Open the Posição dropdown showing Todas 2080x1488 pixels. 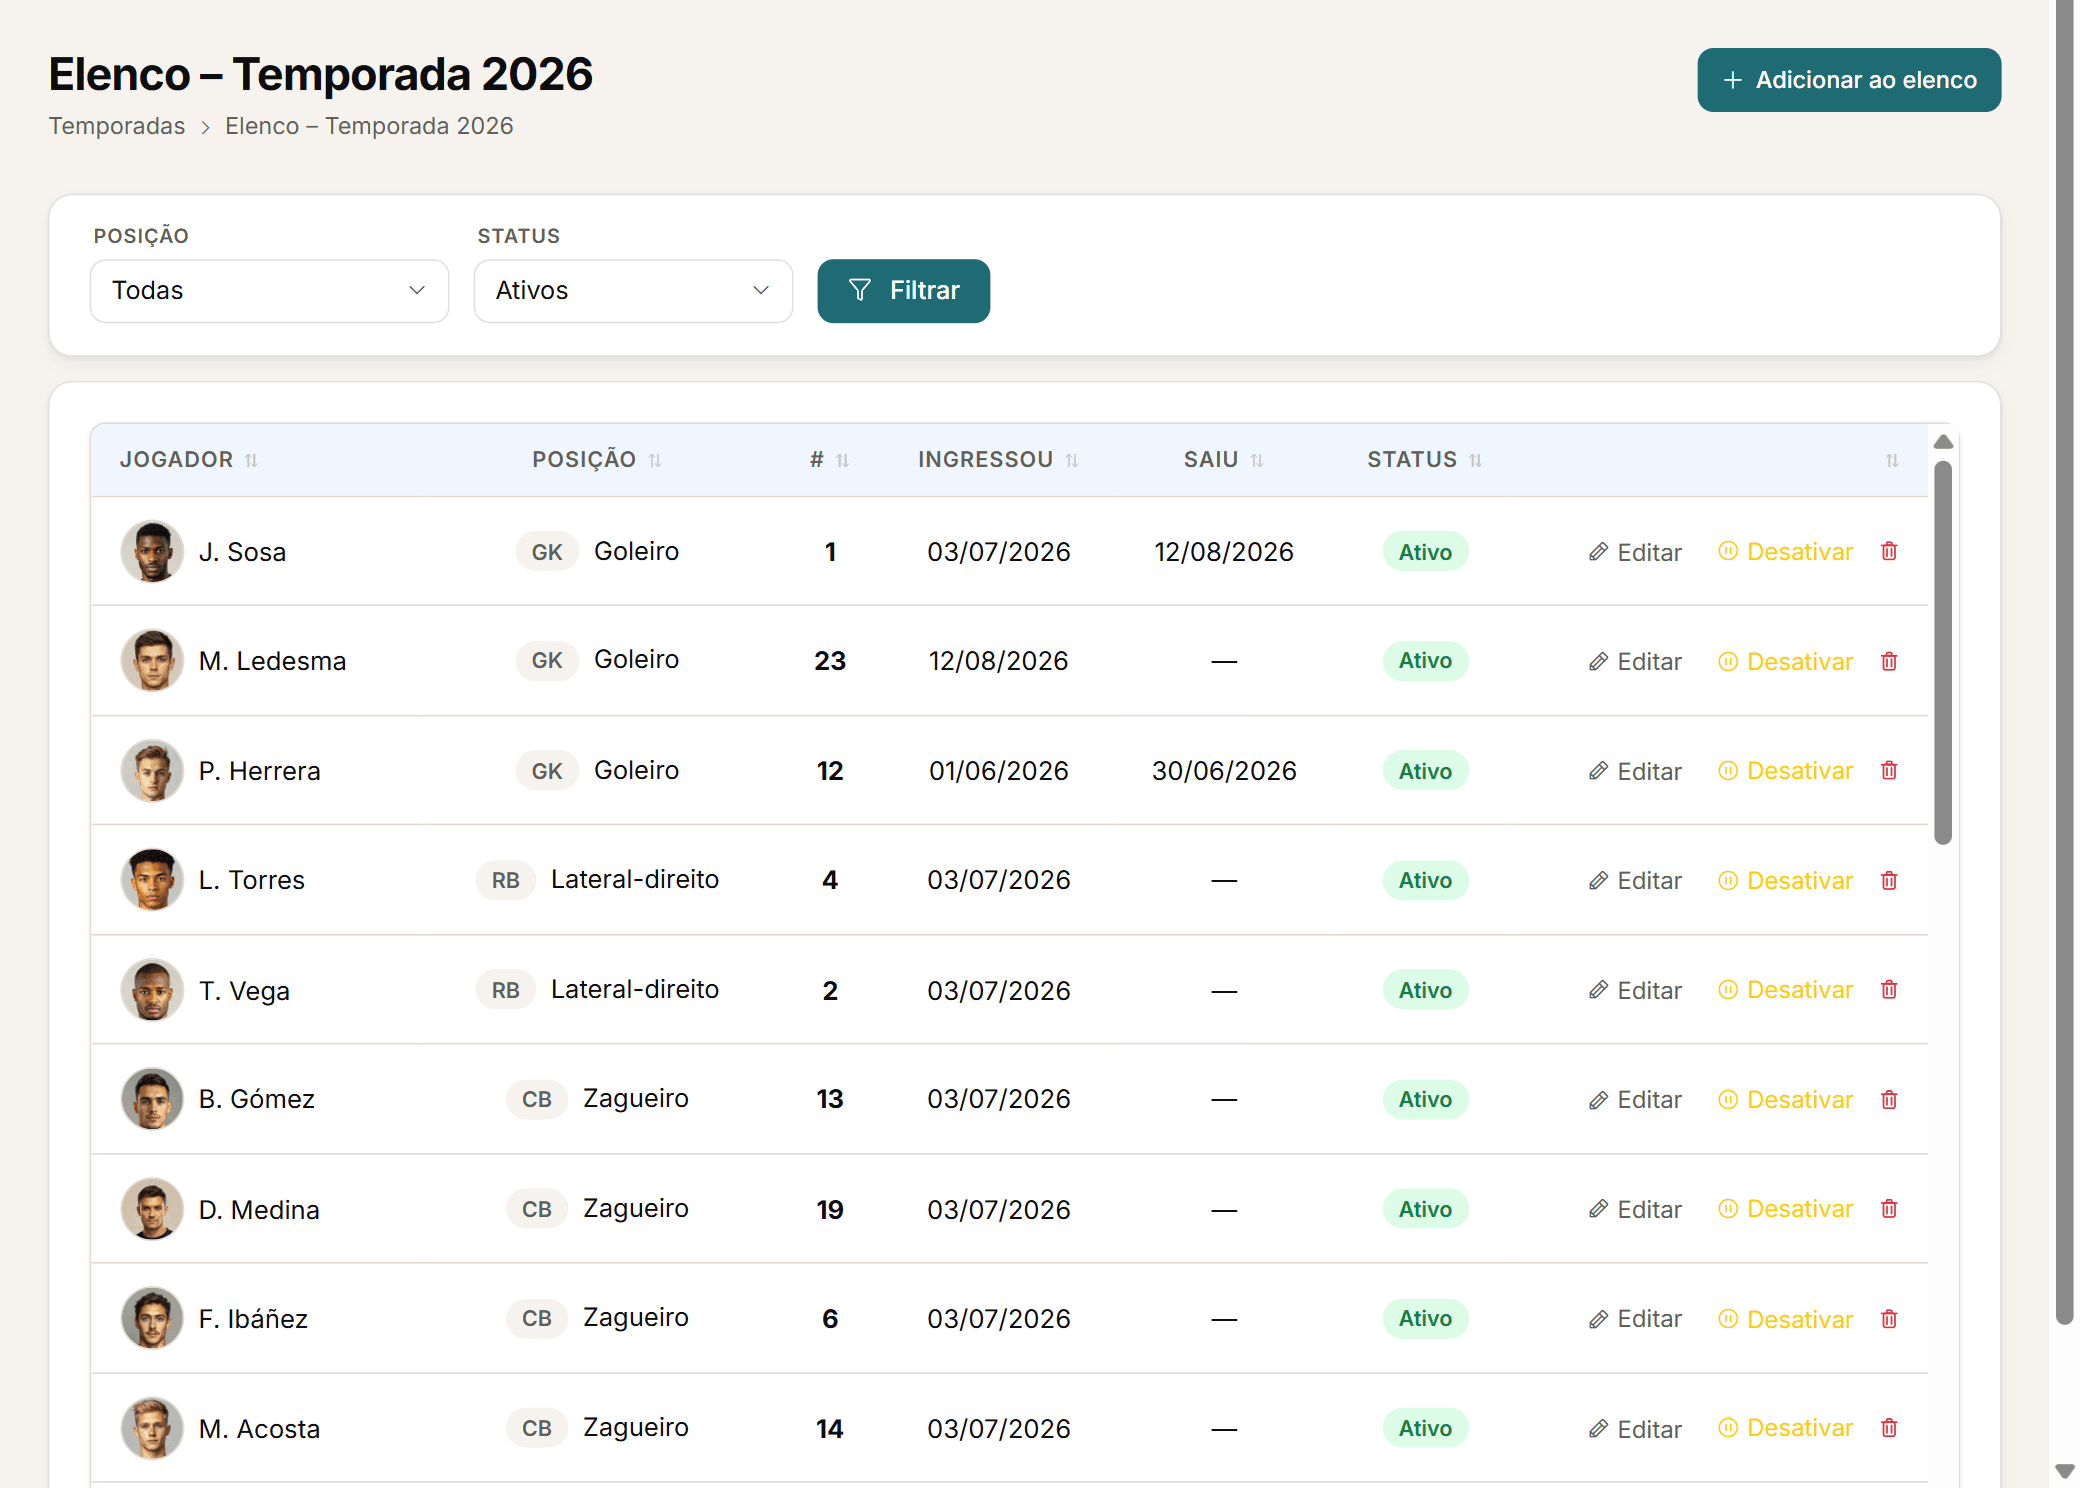(x=269, y=291)
